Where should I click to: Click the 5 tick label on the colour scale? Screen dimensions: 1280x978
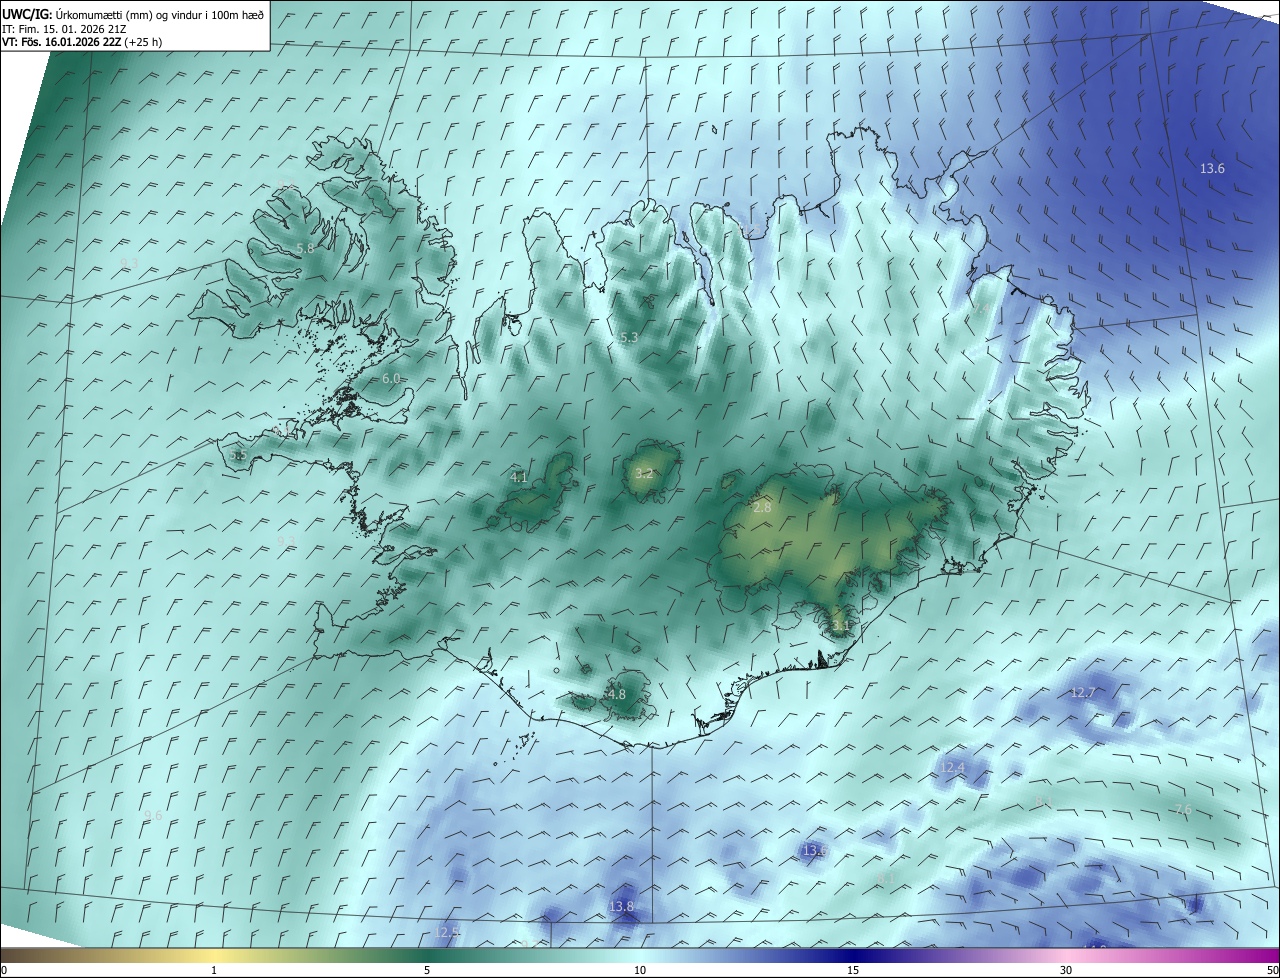tap(427, 970)
